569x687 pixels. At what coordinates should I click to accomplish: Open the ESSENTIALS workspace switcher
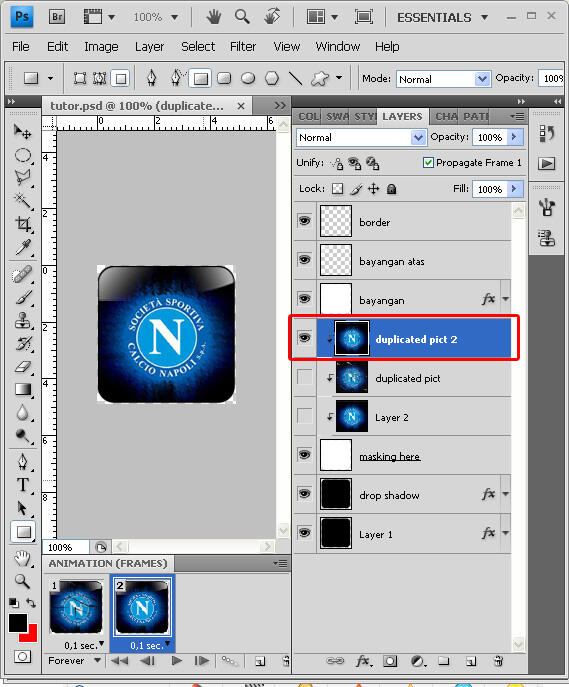point(442,18)
